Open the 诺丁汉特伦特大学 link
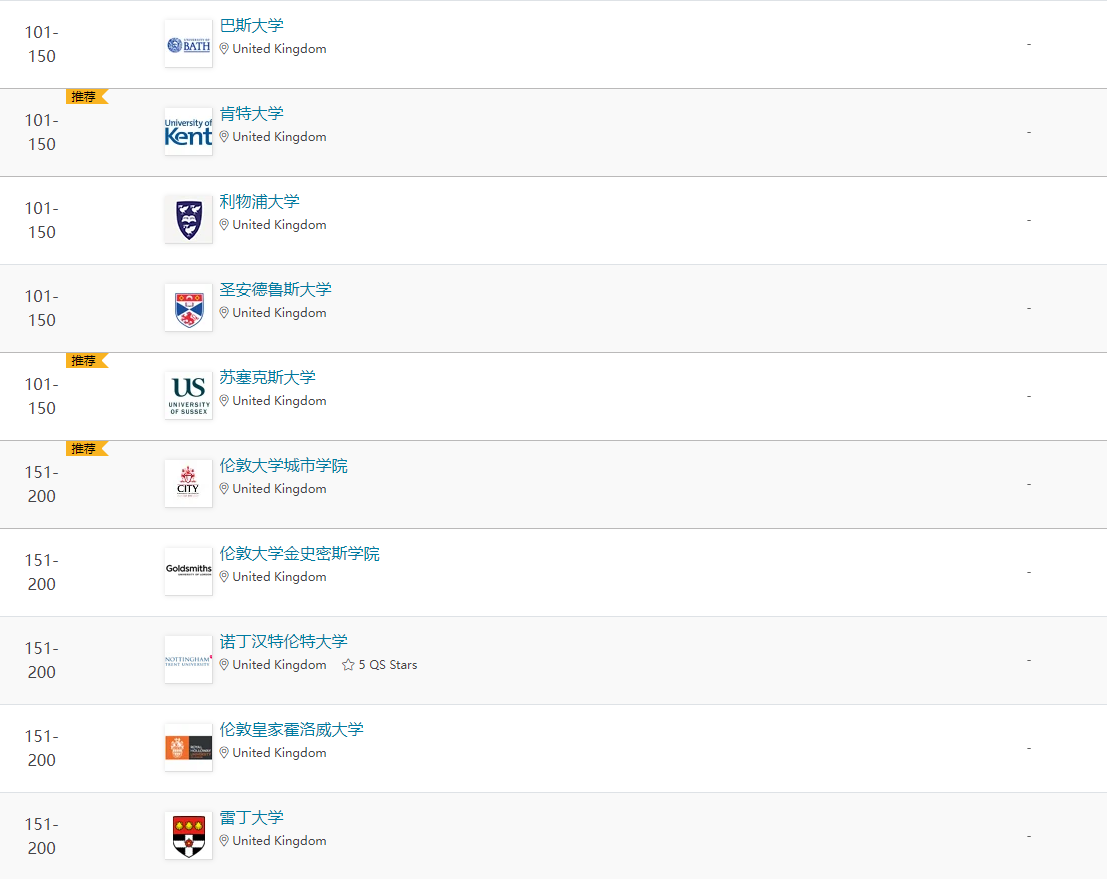The width and height of the screenshot is (1107, 879). point(283,641)
